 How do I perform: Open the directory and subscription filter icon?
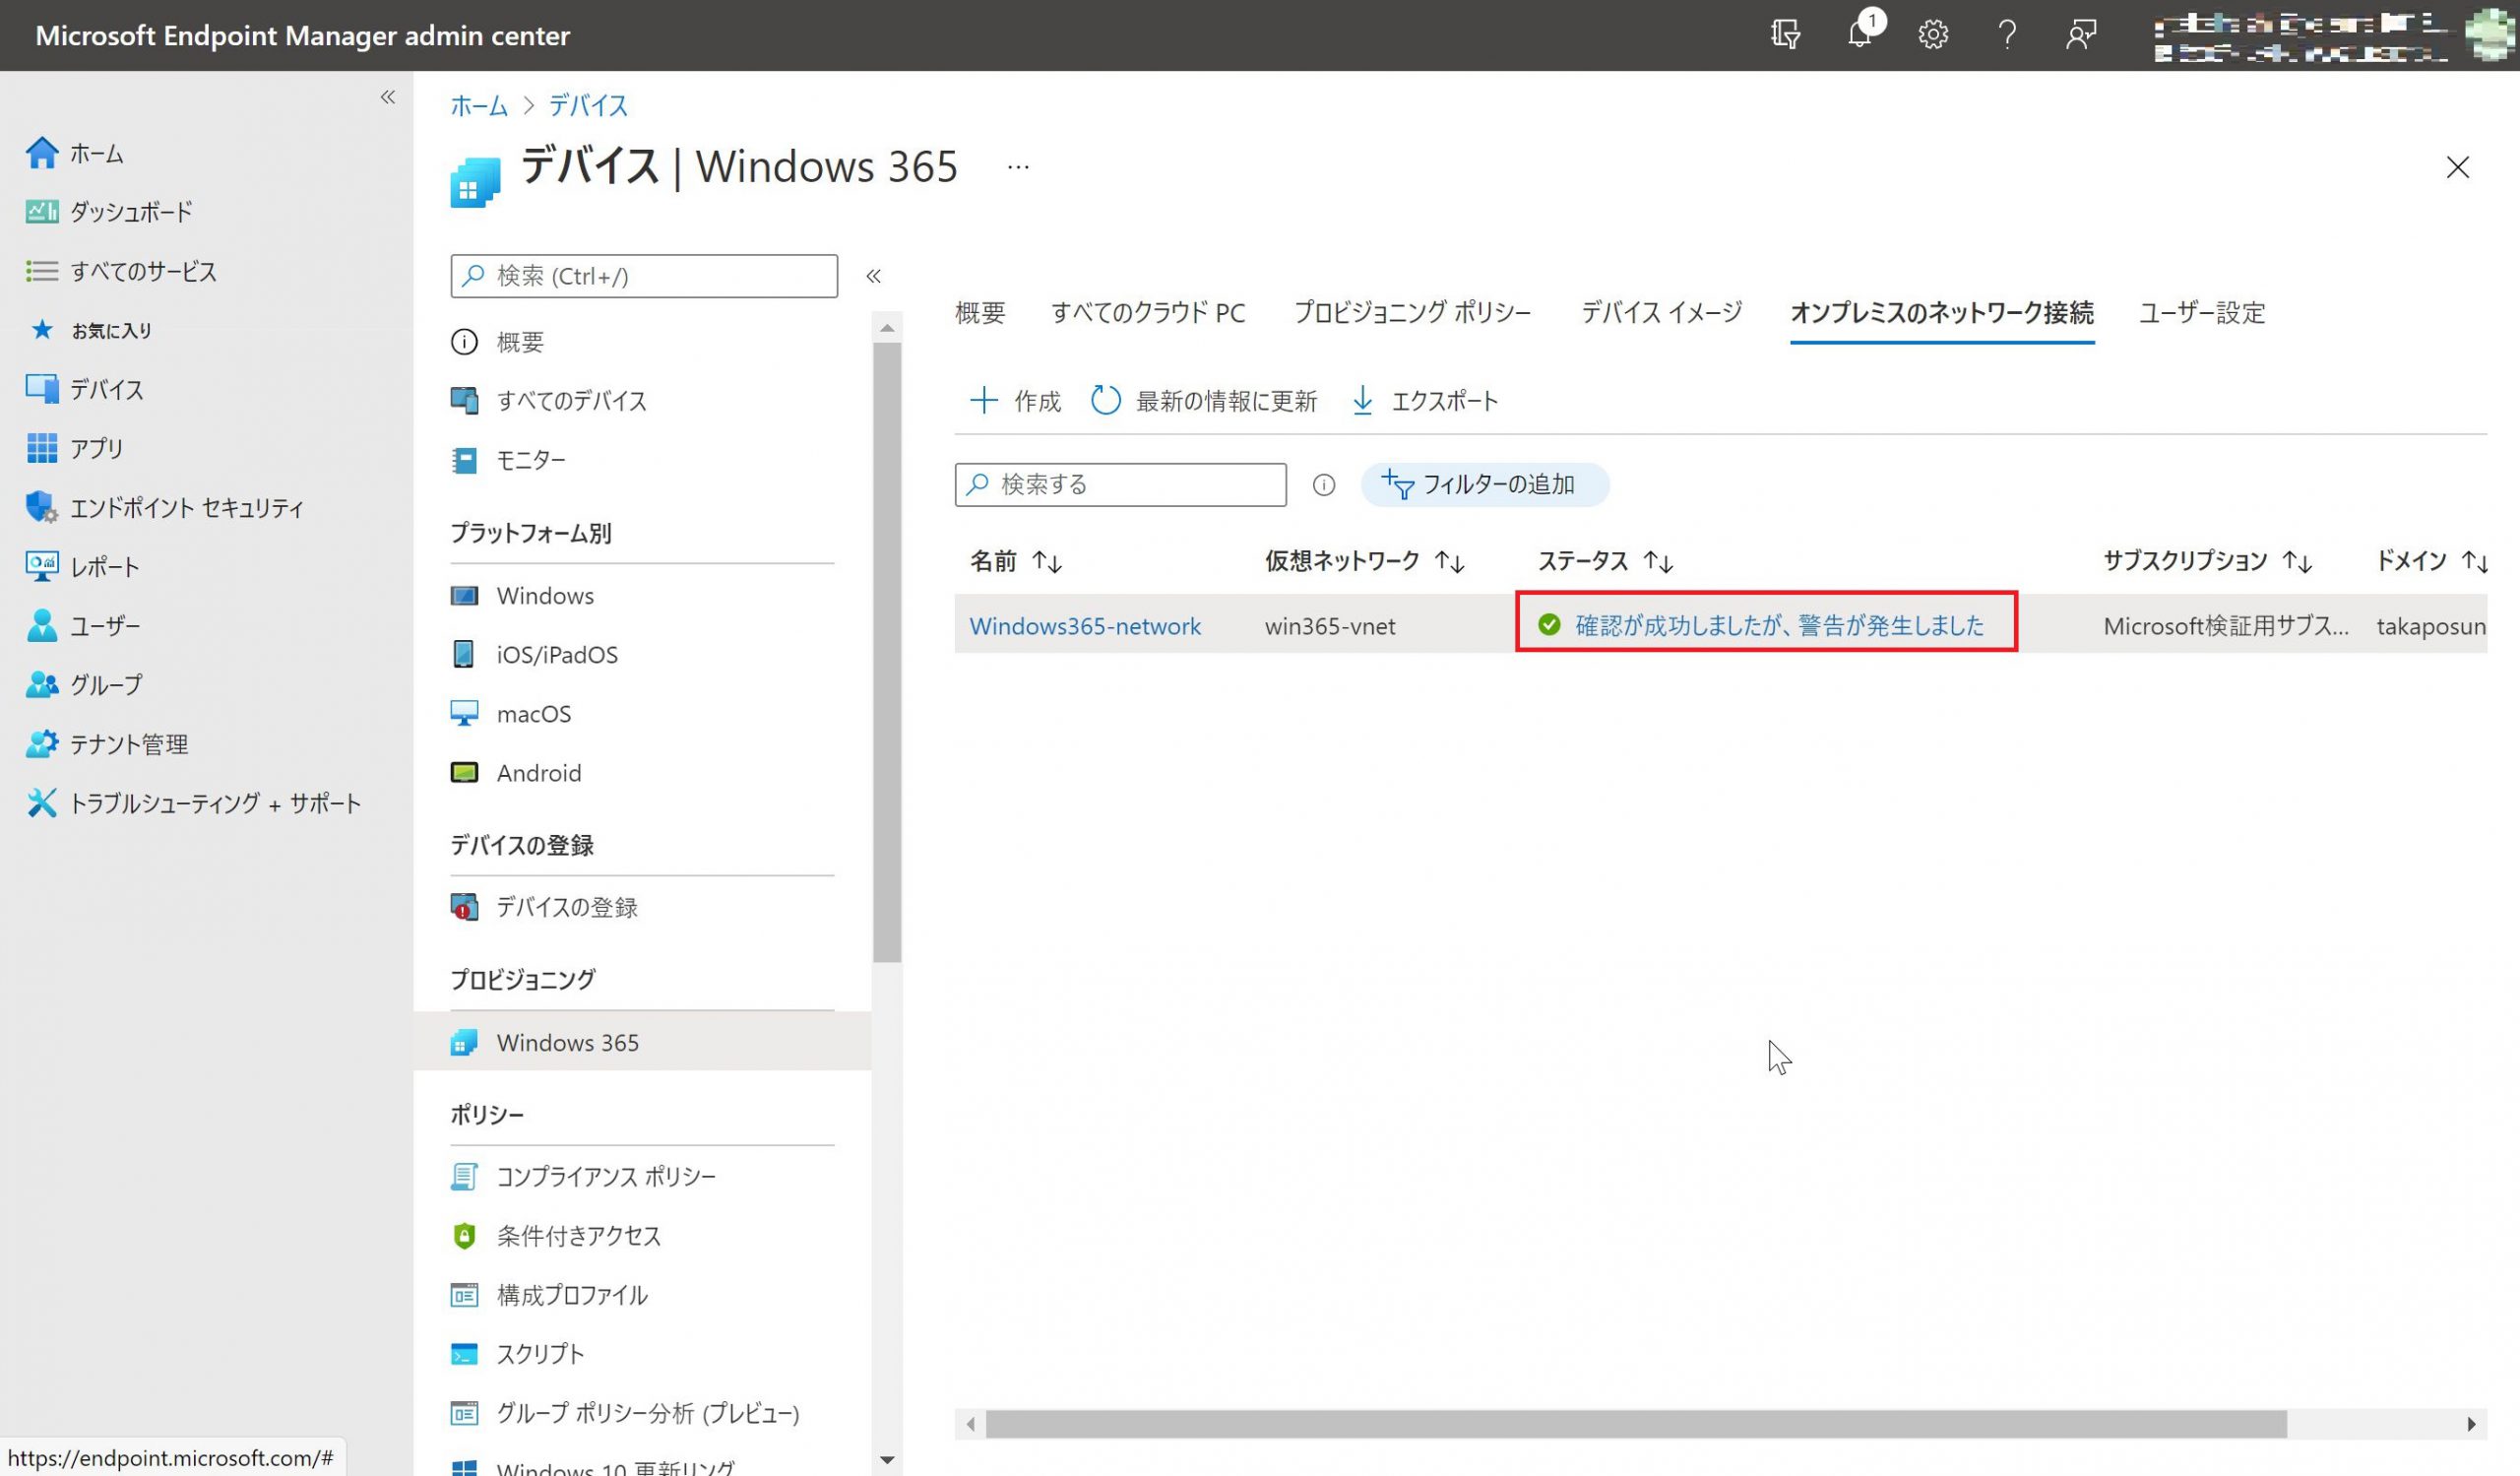pyautogui.click(x=1785, y=35)
